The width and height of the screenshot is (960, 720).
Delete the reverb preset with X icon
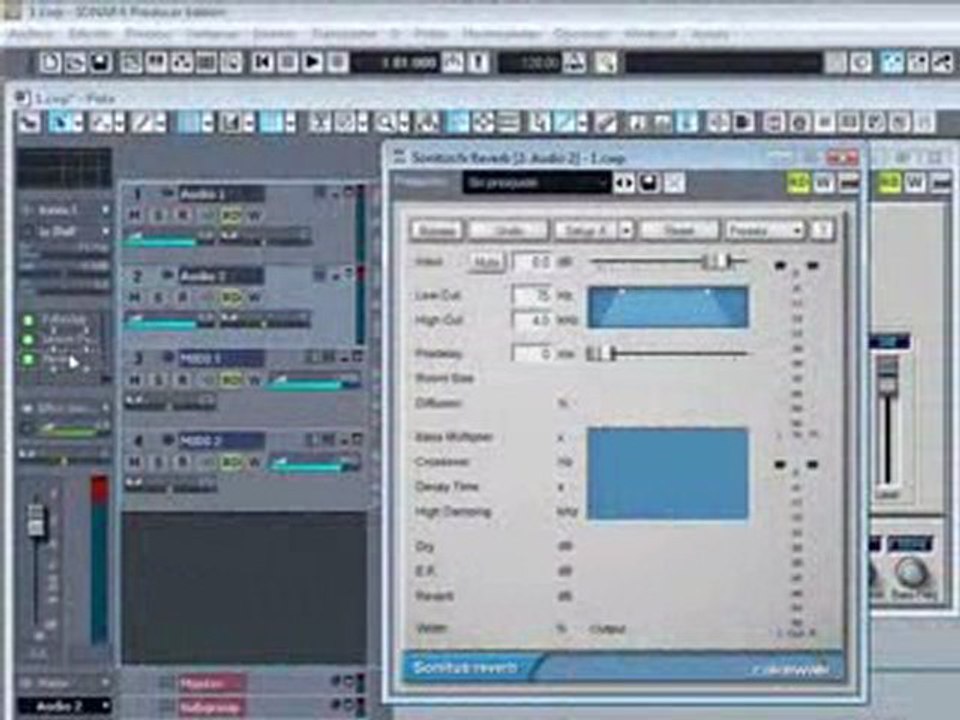point(674,182)
